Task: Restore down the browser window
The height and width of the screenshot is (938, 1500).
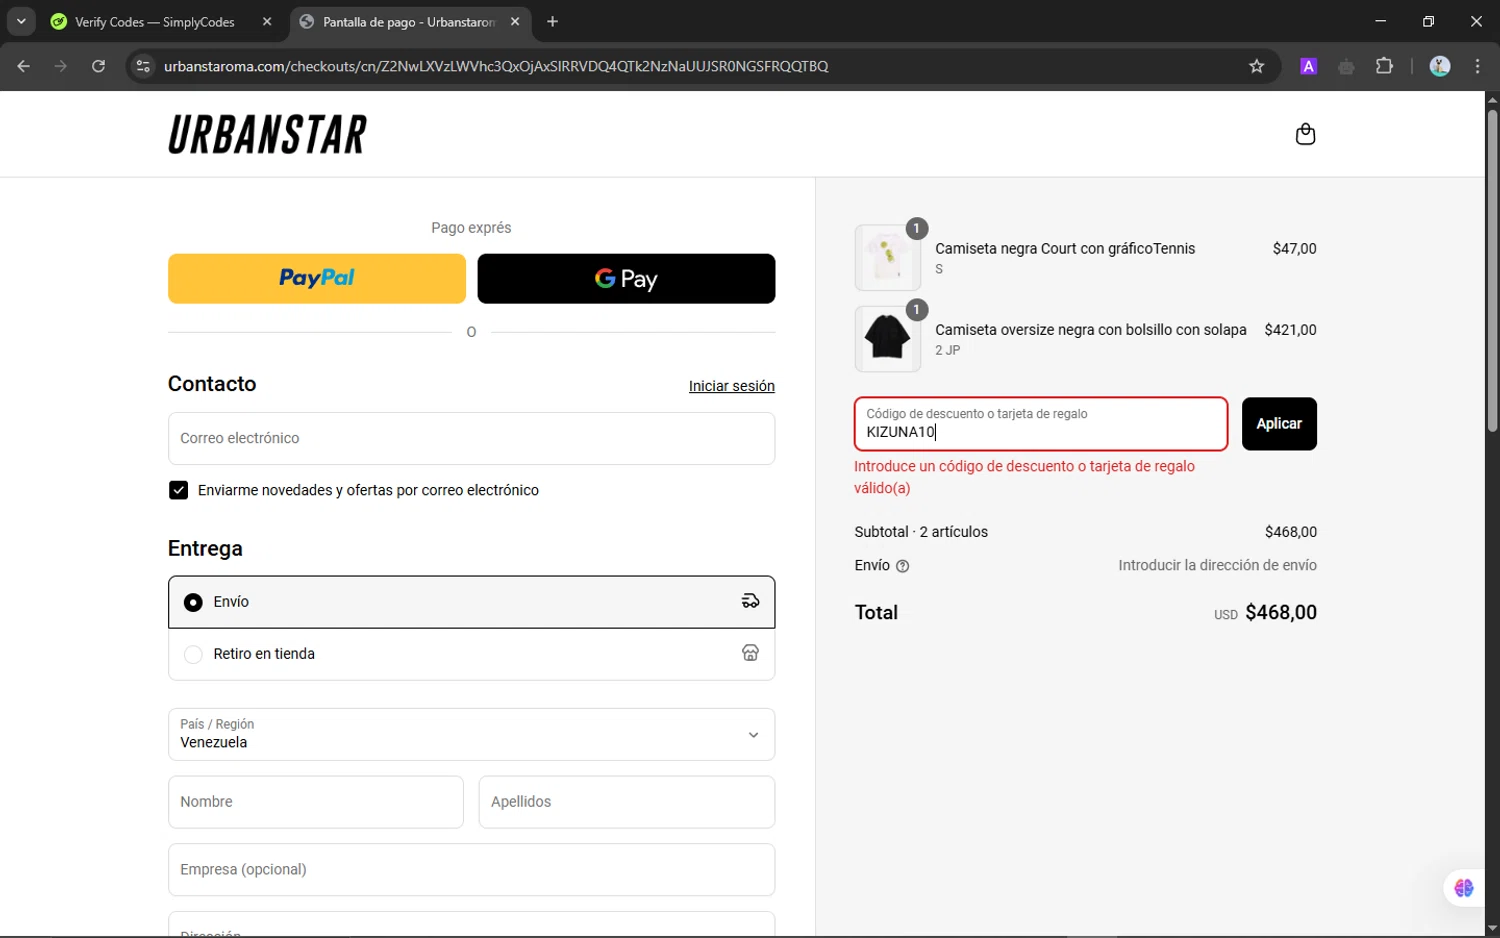Action: tap(1428, 21)
